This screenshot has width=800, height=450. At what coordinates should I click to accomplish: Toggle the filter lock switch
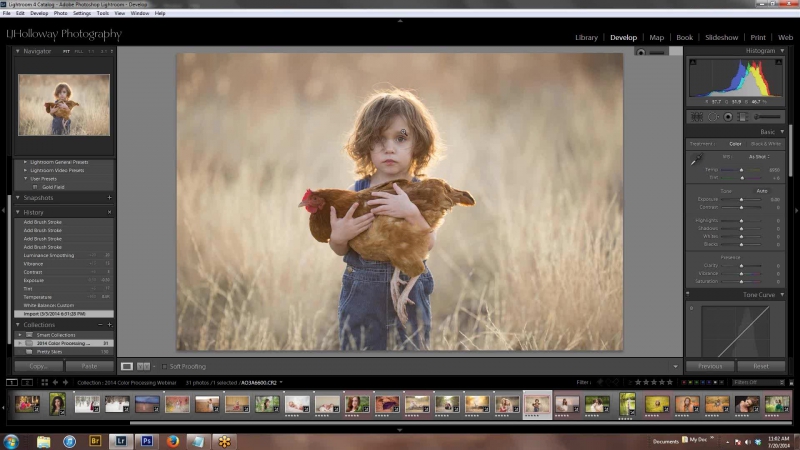click(x=791, y=382)
